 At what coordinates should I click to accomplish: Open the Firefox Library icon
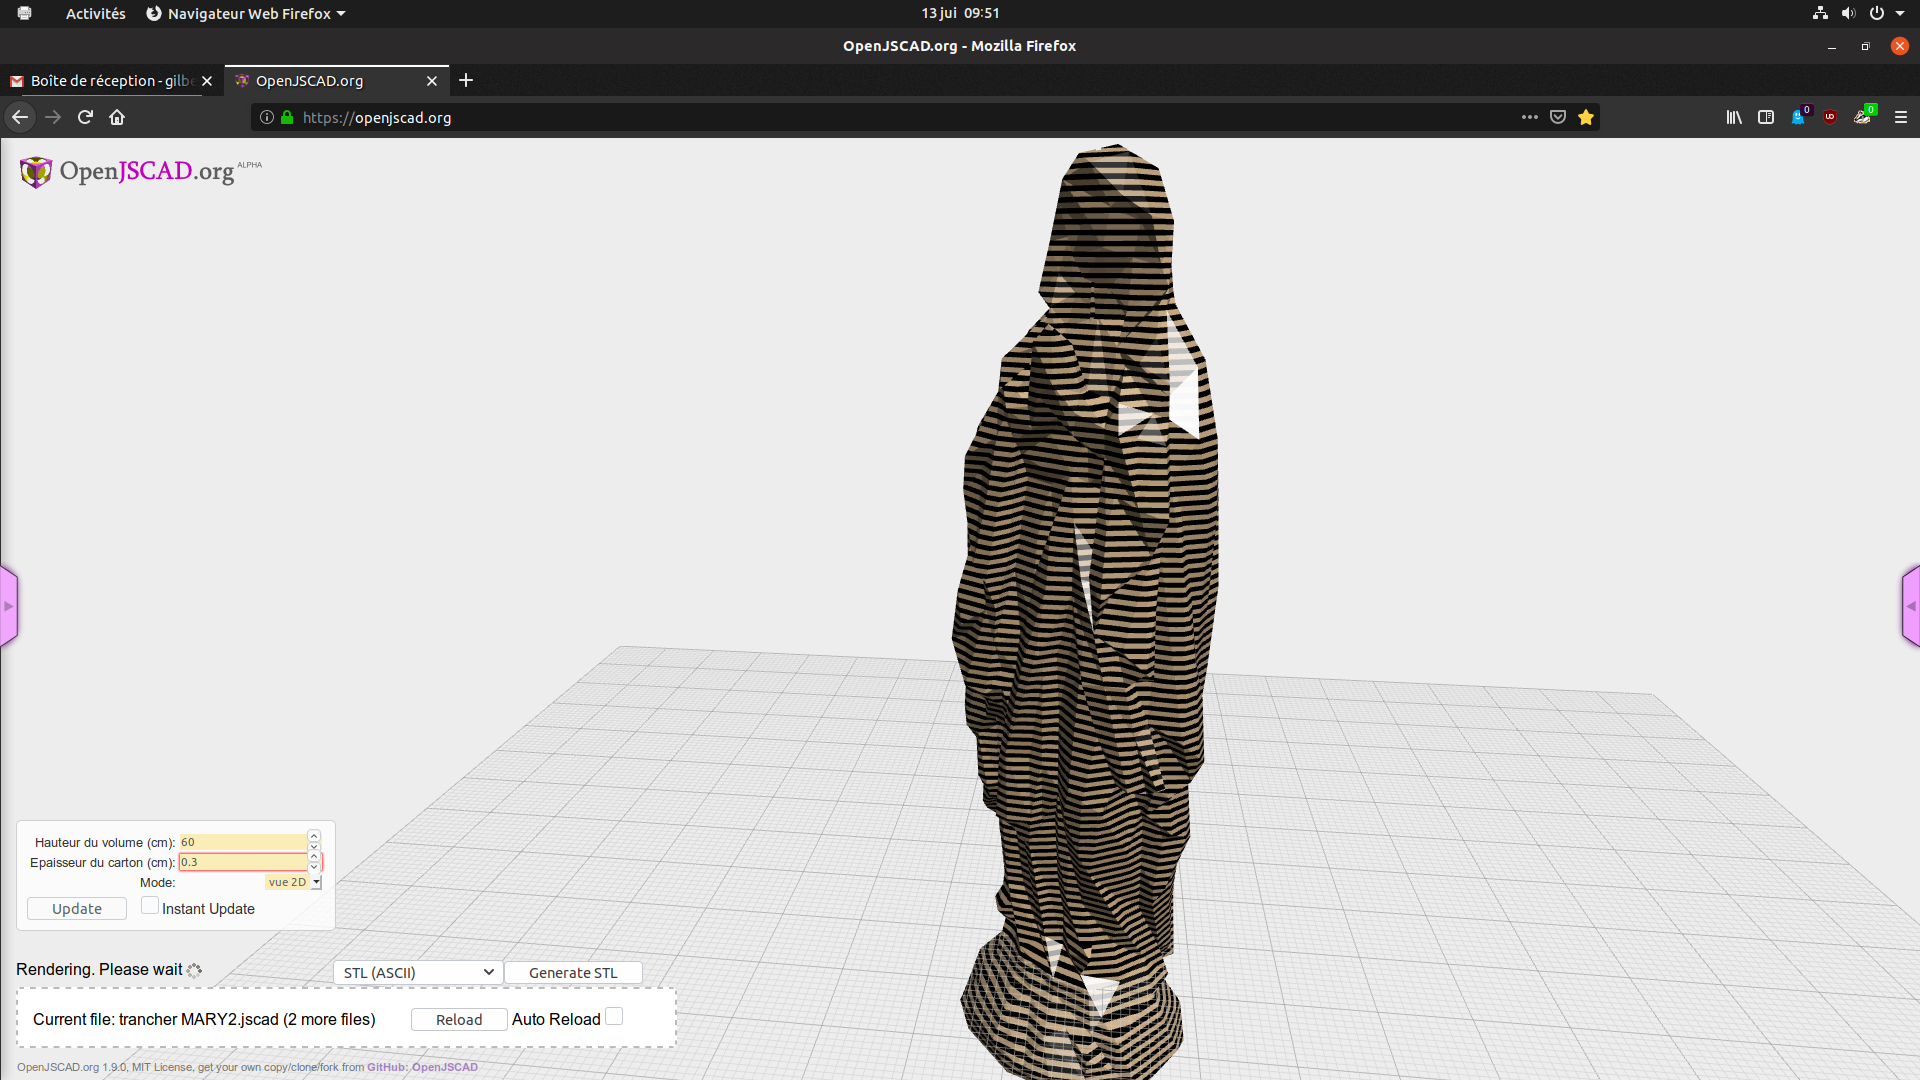pos(1733,117)
